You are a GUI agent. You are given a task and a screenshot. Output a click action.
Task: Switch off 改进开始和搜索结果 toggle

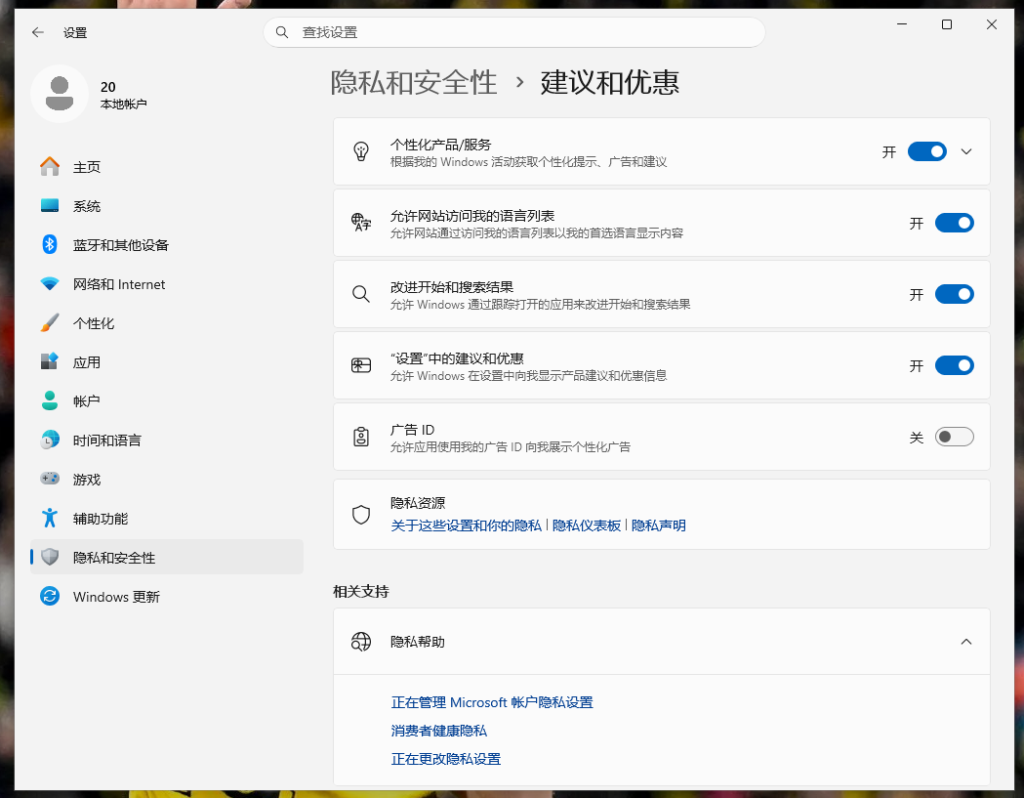(954, 294)
